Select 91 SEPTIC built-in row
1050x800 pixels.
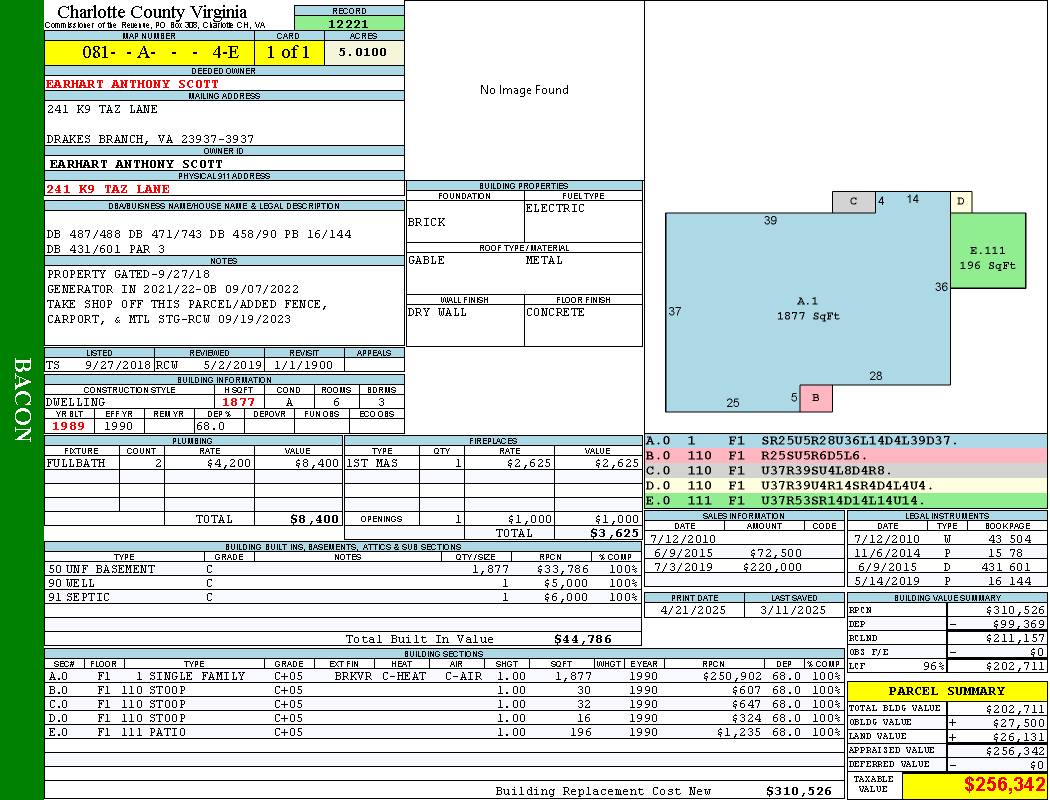coord(343,597)
